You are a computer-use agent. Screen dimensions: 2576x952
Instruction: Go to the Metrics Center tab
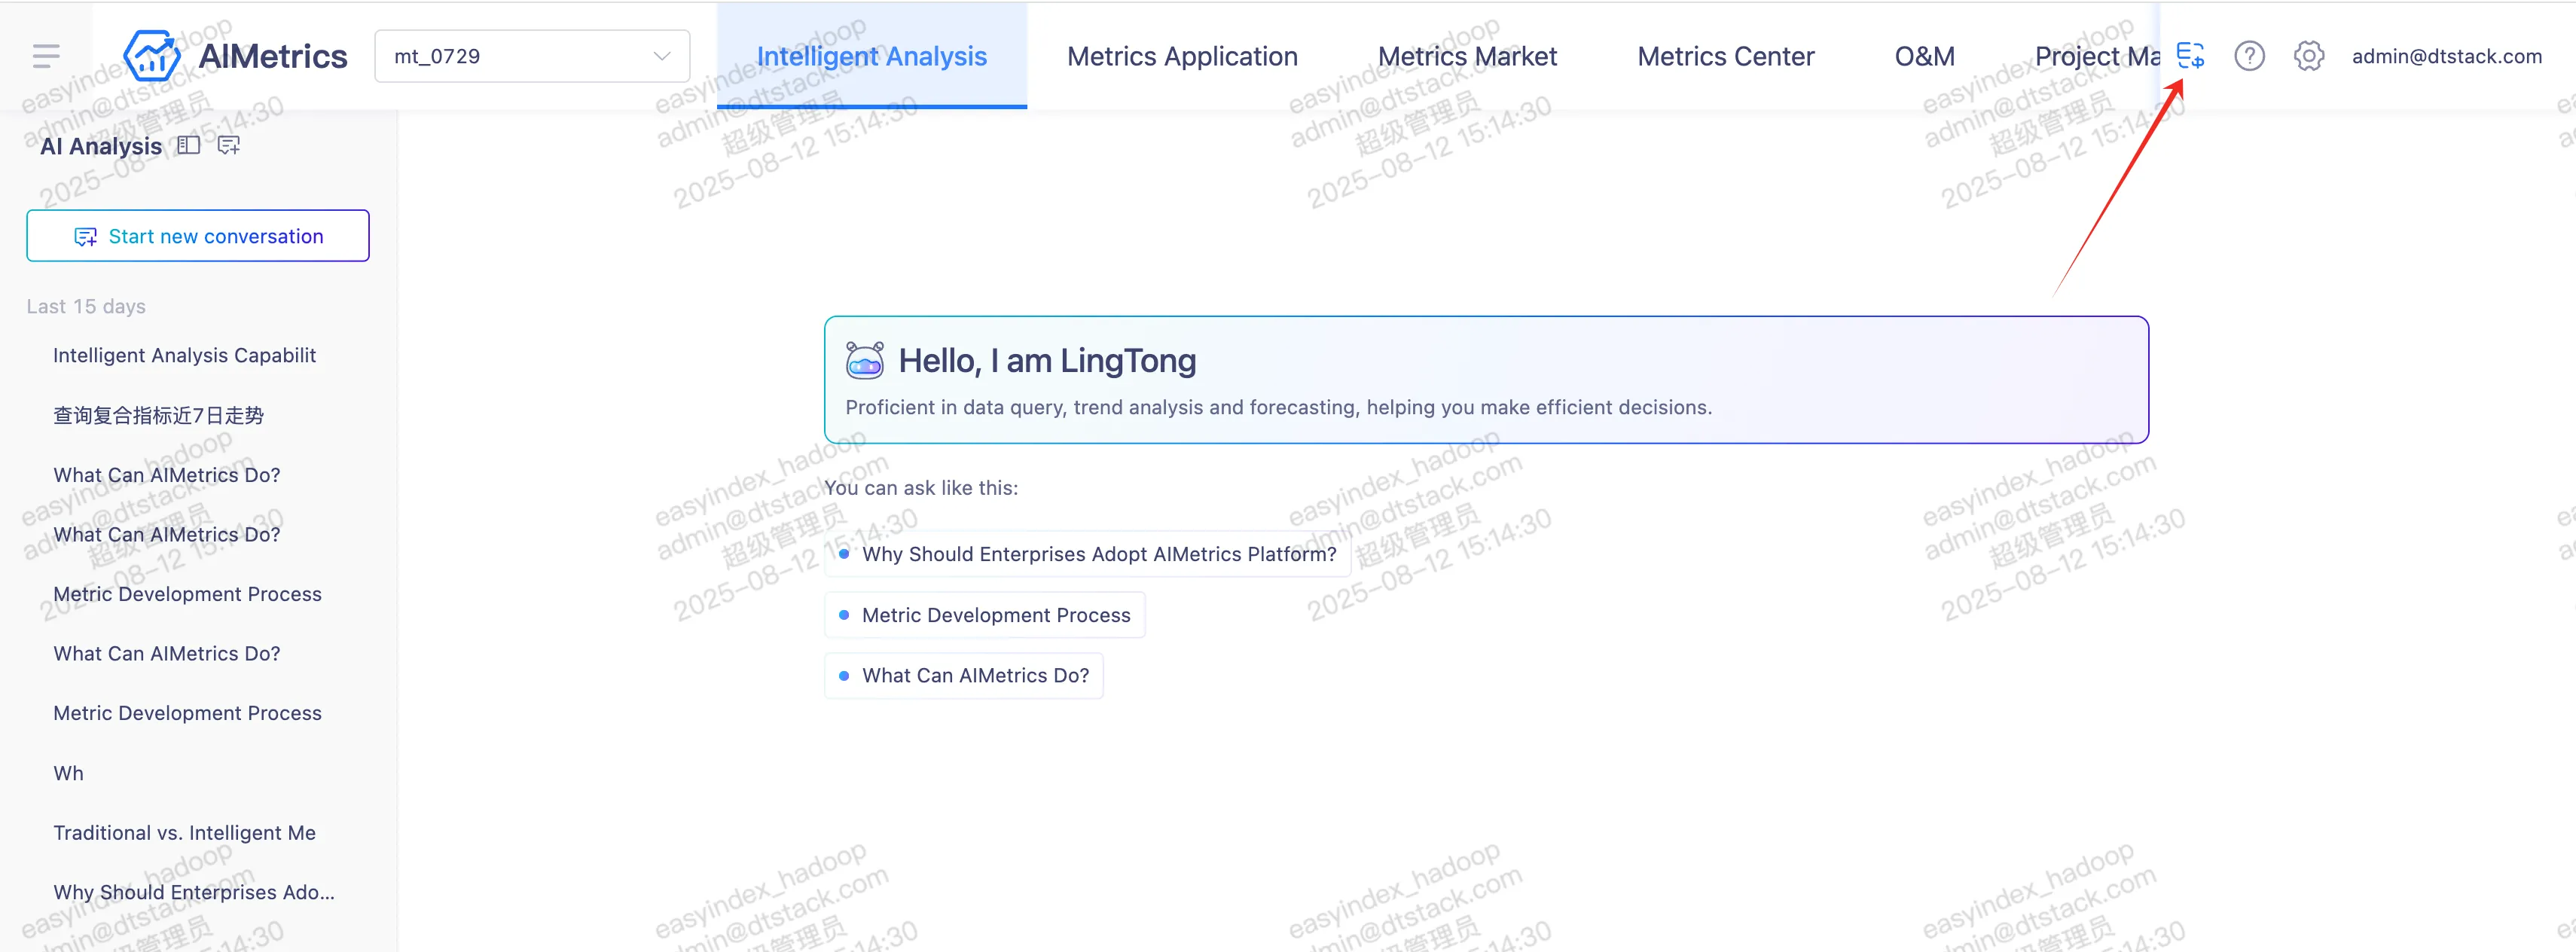(1725, 56)
